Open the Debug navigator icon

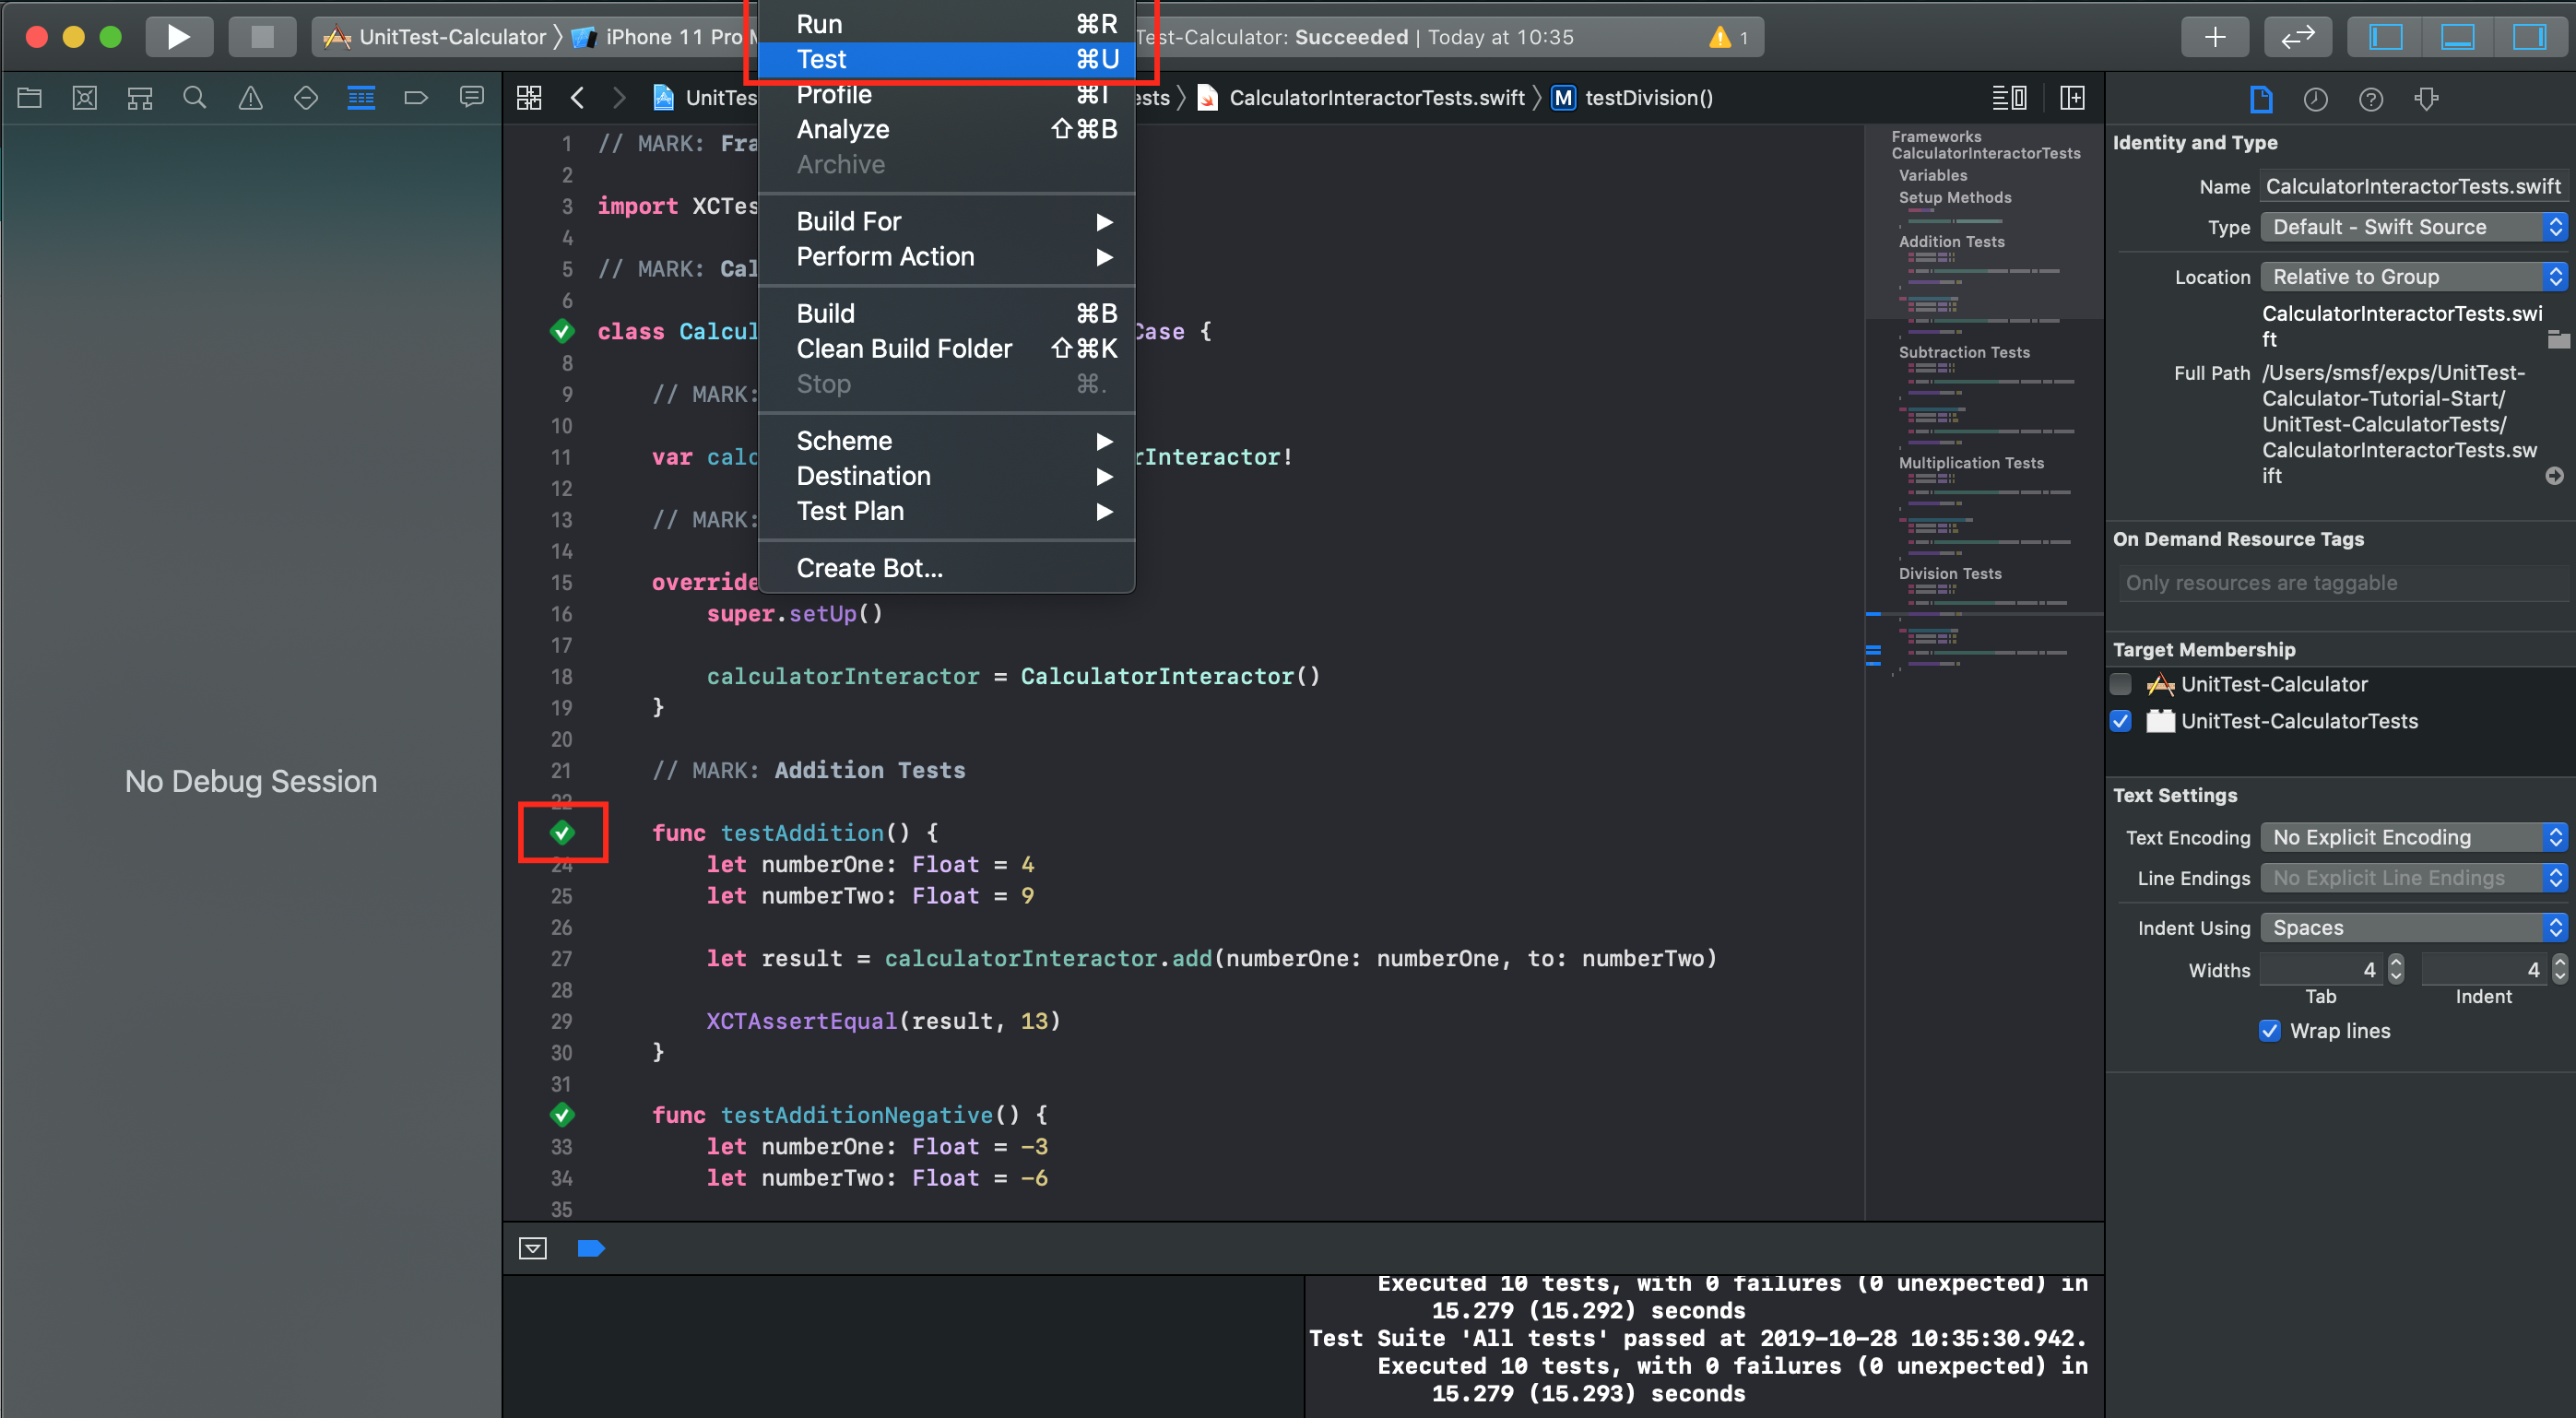click(x=361, y=98)
